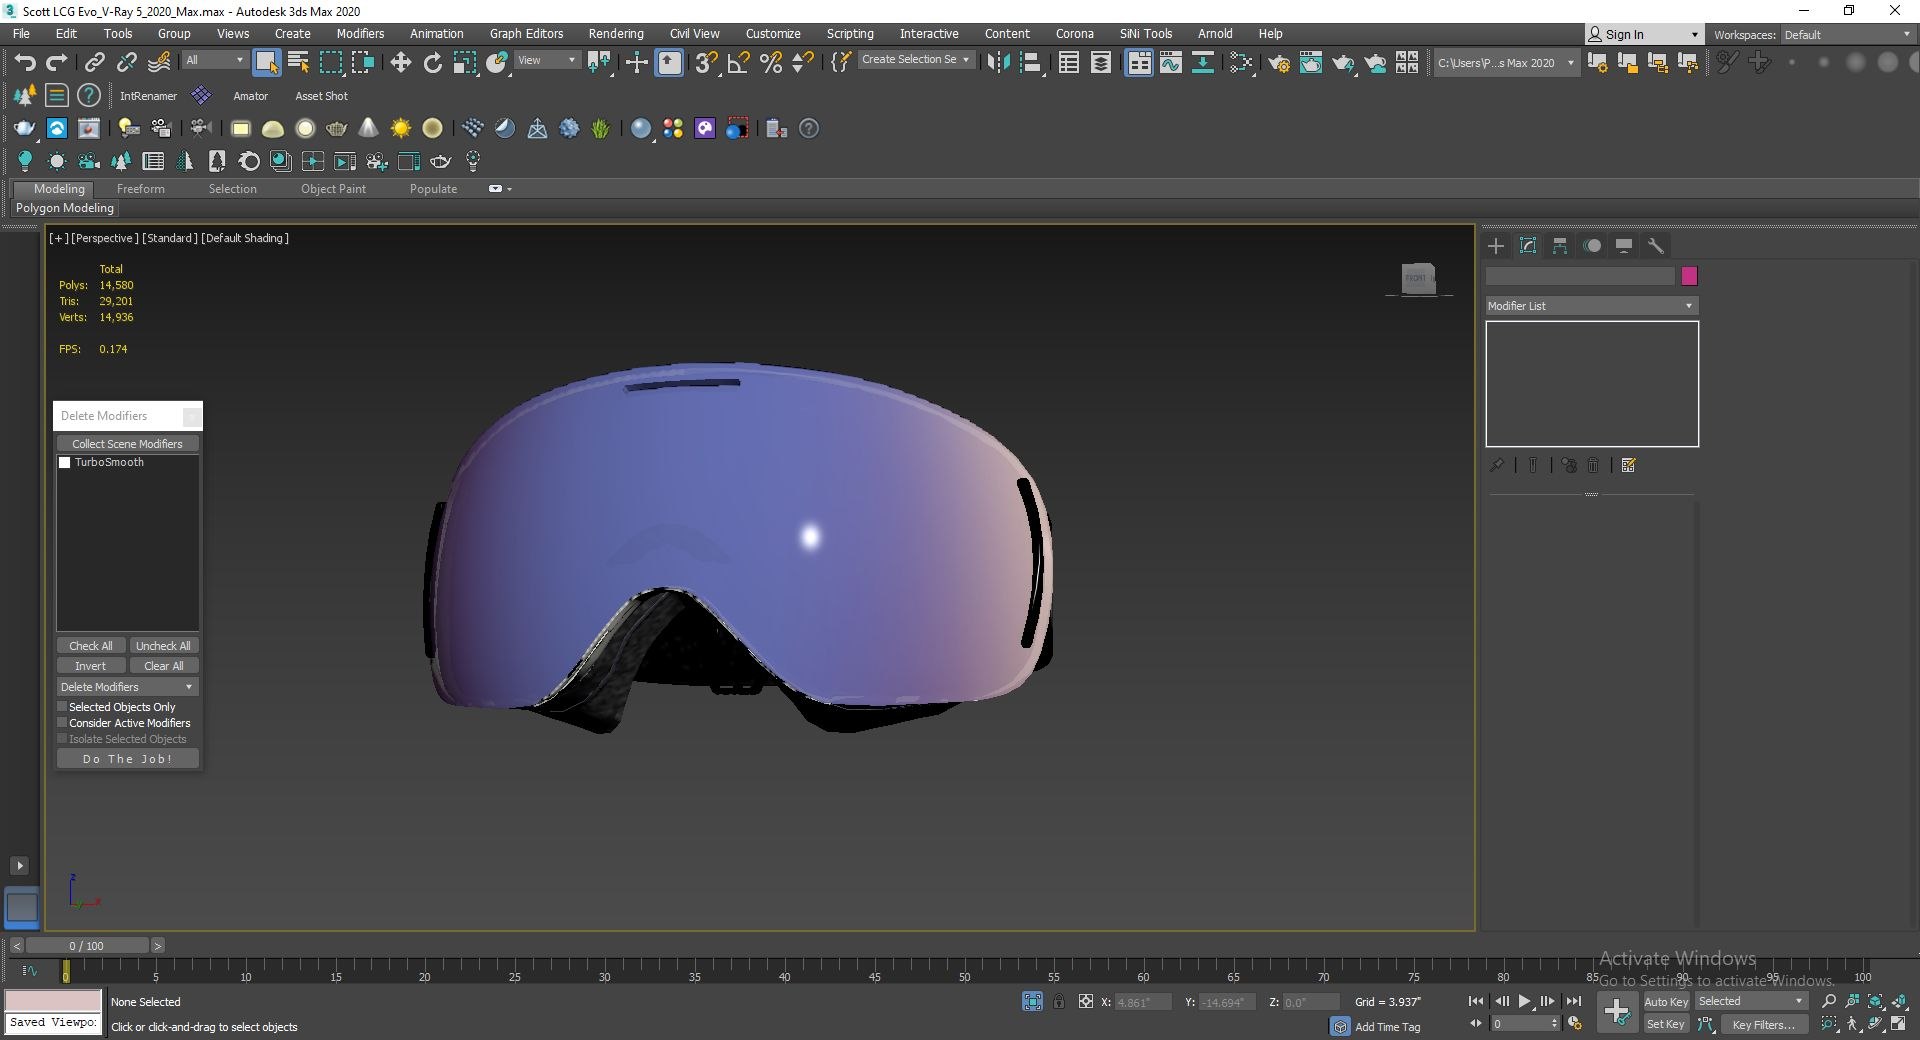Click the time slider 0 / 100 handle

[x=87, y=945]
